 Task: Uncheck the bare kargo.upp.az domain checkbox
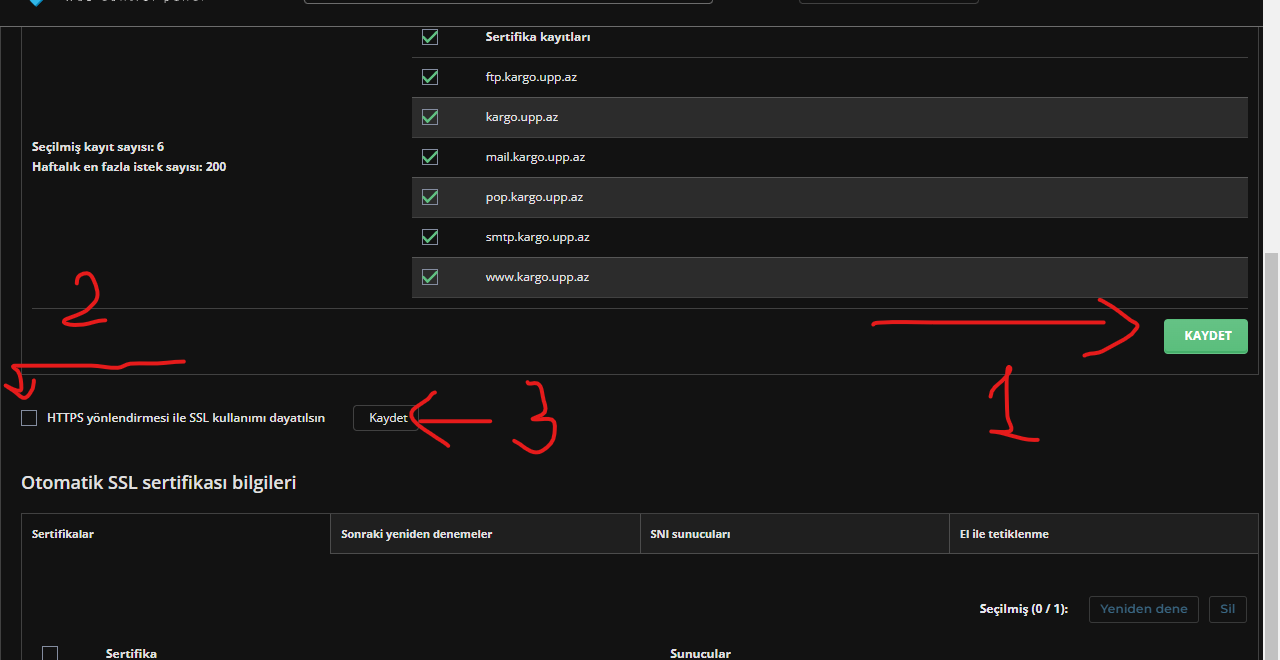pos(430,117)
